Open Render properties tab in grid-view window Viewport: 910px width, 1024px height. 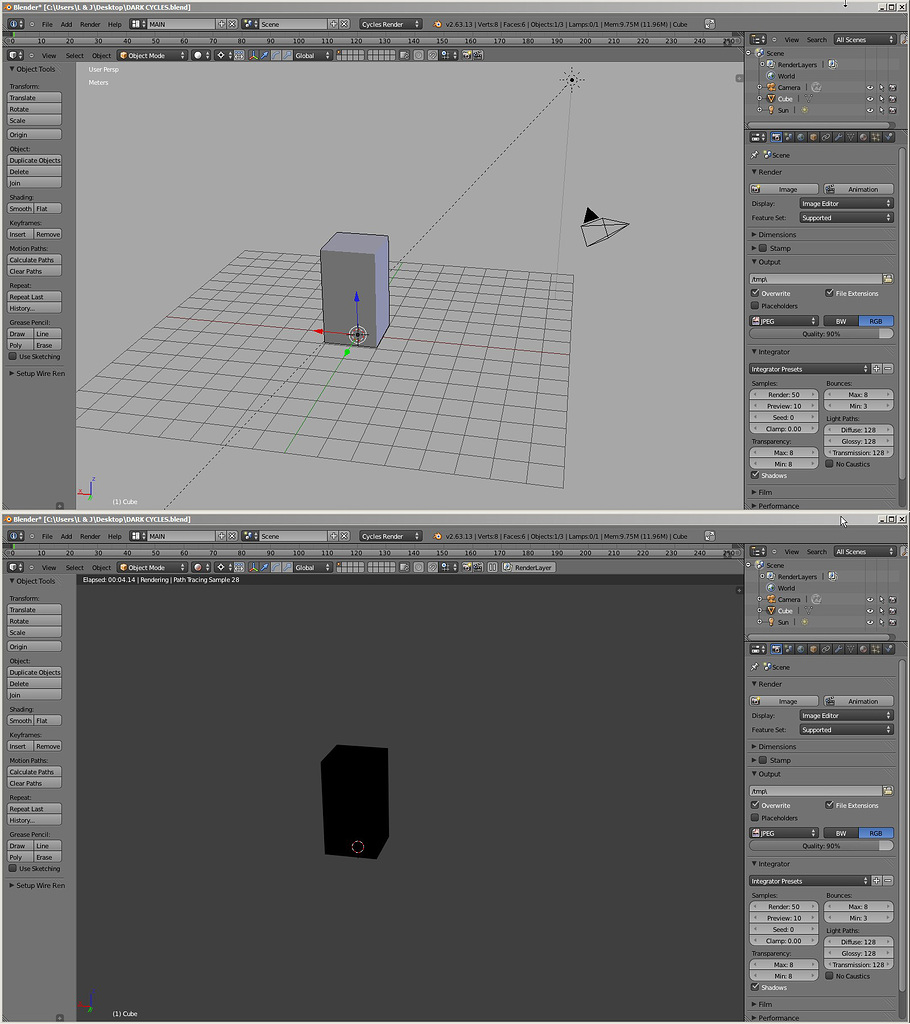[x=776, y=137]
